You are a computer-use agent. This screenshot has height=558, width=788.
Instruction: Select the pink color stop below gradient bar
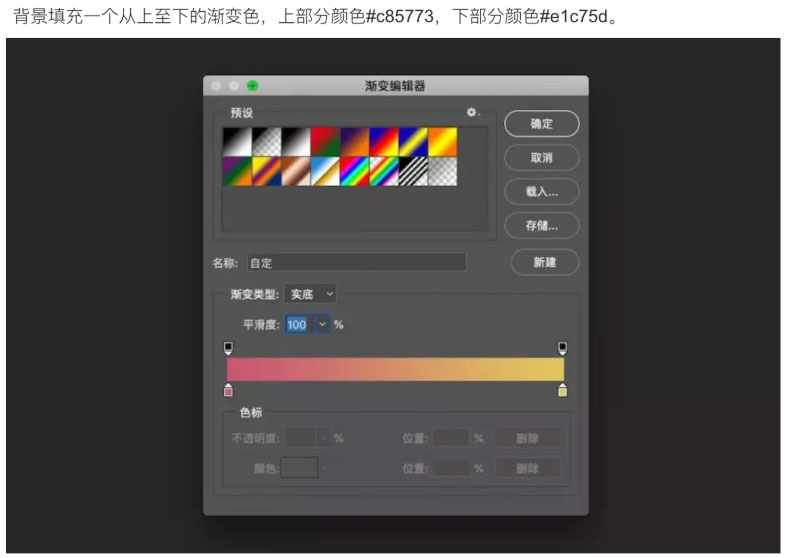[x=228, y=390]
